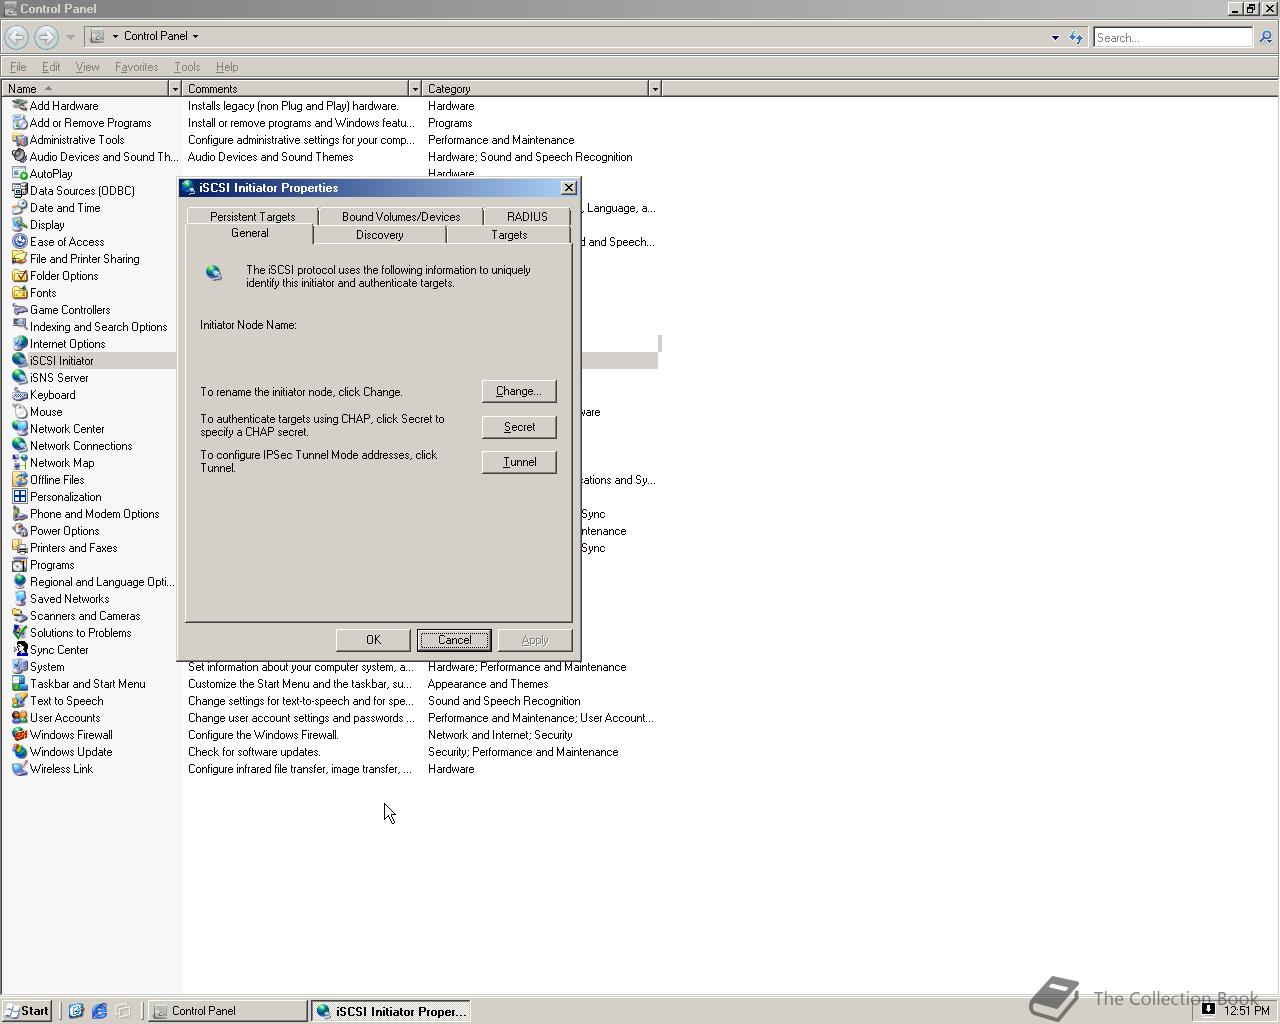The image size is (1280, 1024).
Task: Open the Favorites menu
Action: [x=136, y=67]
